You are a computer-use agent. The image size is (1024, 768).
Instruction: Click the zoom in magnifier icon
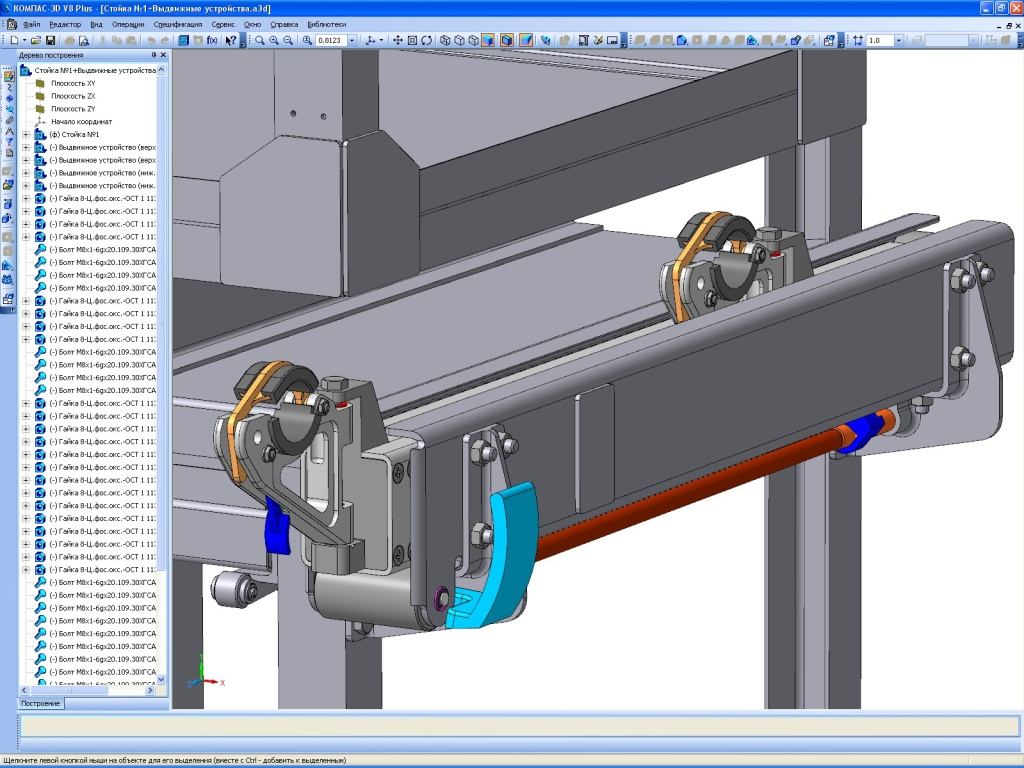click(x=274, y=40)
